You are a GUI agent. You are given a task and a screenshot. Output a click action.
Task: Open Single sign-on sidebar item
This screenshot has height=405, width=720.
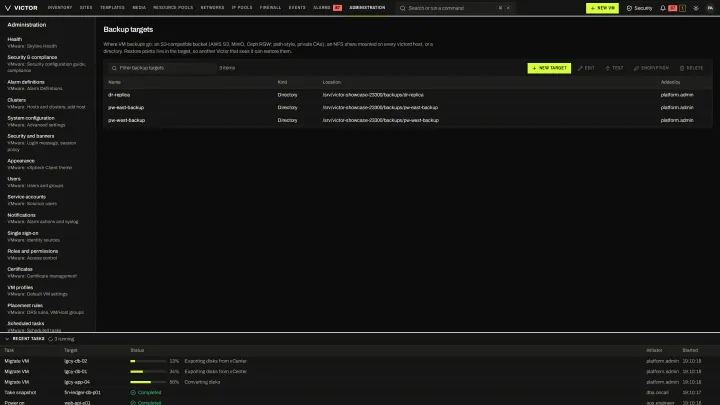pos(48,236)
